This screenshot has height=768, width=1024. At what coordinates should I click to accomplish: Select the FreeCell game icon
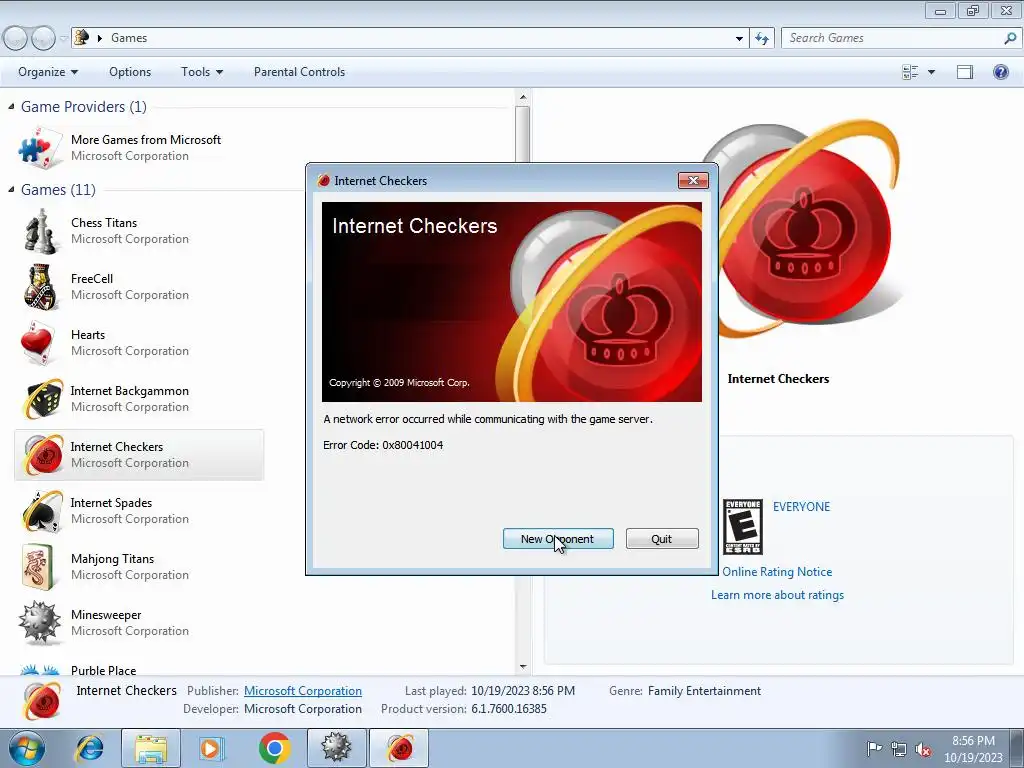point(40,287)
